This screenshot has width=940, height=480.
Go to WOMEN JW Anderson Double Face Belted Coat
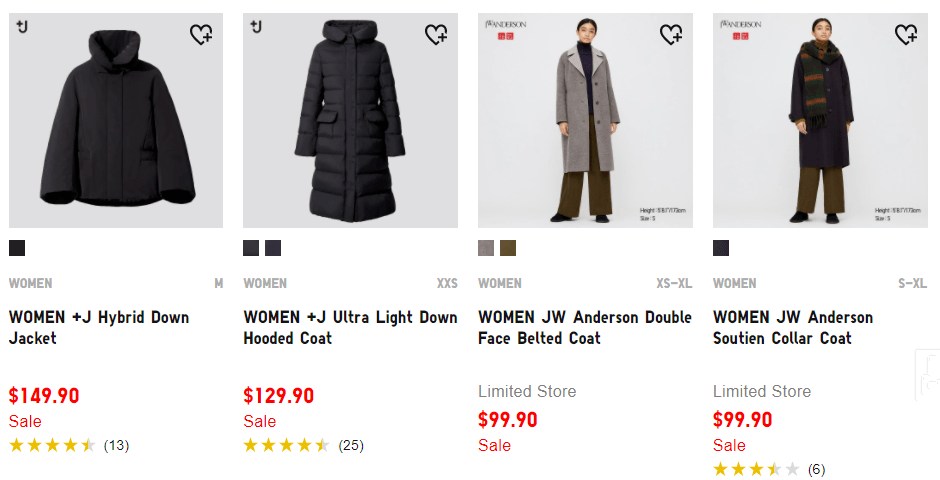584,328
